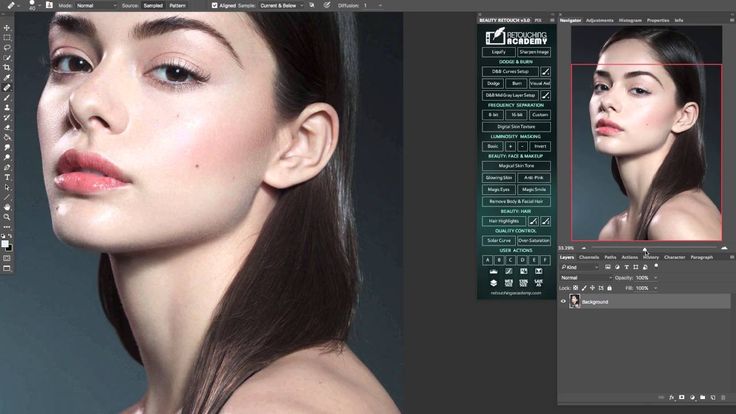The image size is (736, 414).
Task: Click the brush icon beside D&B Curves Setup
Action: pyautogui.click(x=545, y=71)
